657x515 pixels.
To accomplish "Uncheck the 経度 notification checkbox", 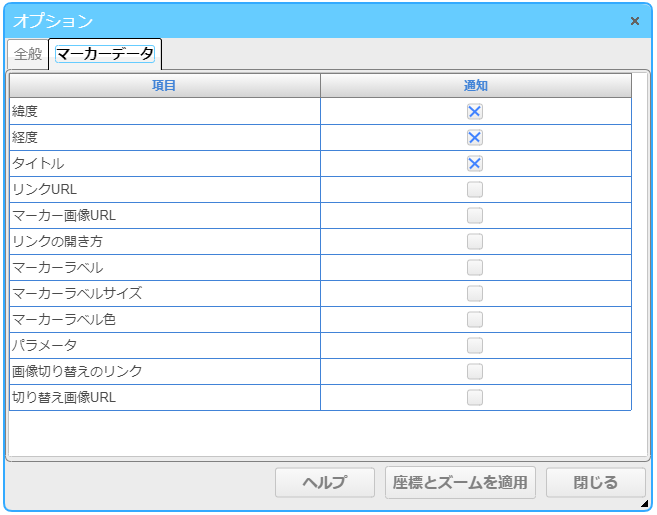I will (475, 137).
